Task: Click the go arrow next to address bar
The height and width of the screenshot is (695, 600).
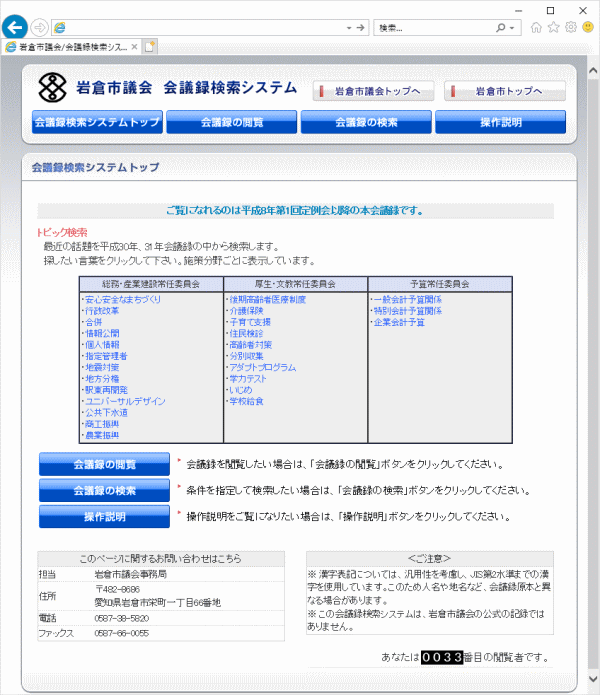Action: [361, 28]
